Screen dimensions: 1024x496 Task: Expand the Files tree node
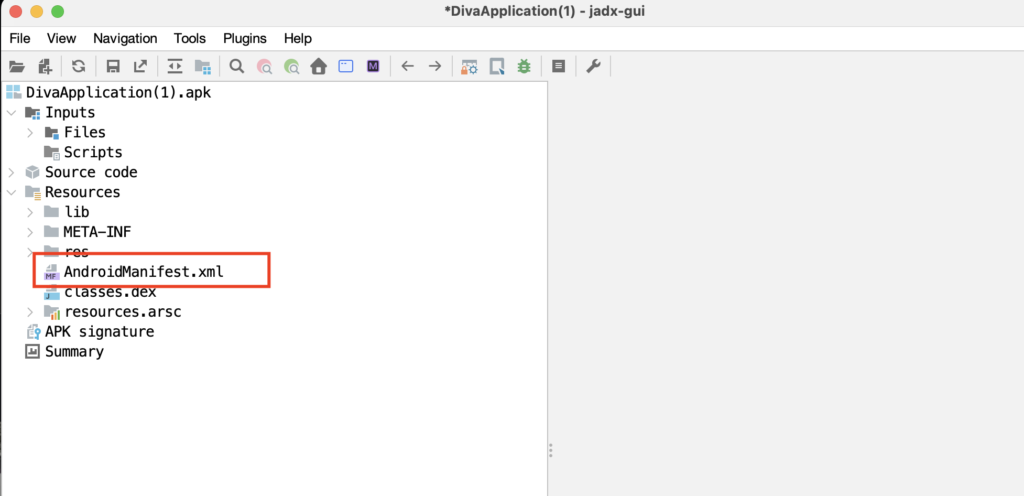click(x=30, y=132)
